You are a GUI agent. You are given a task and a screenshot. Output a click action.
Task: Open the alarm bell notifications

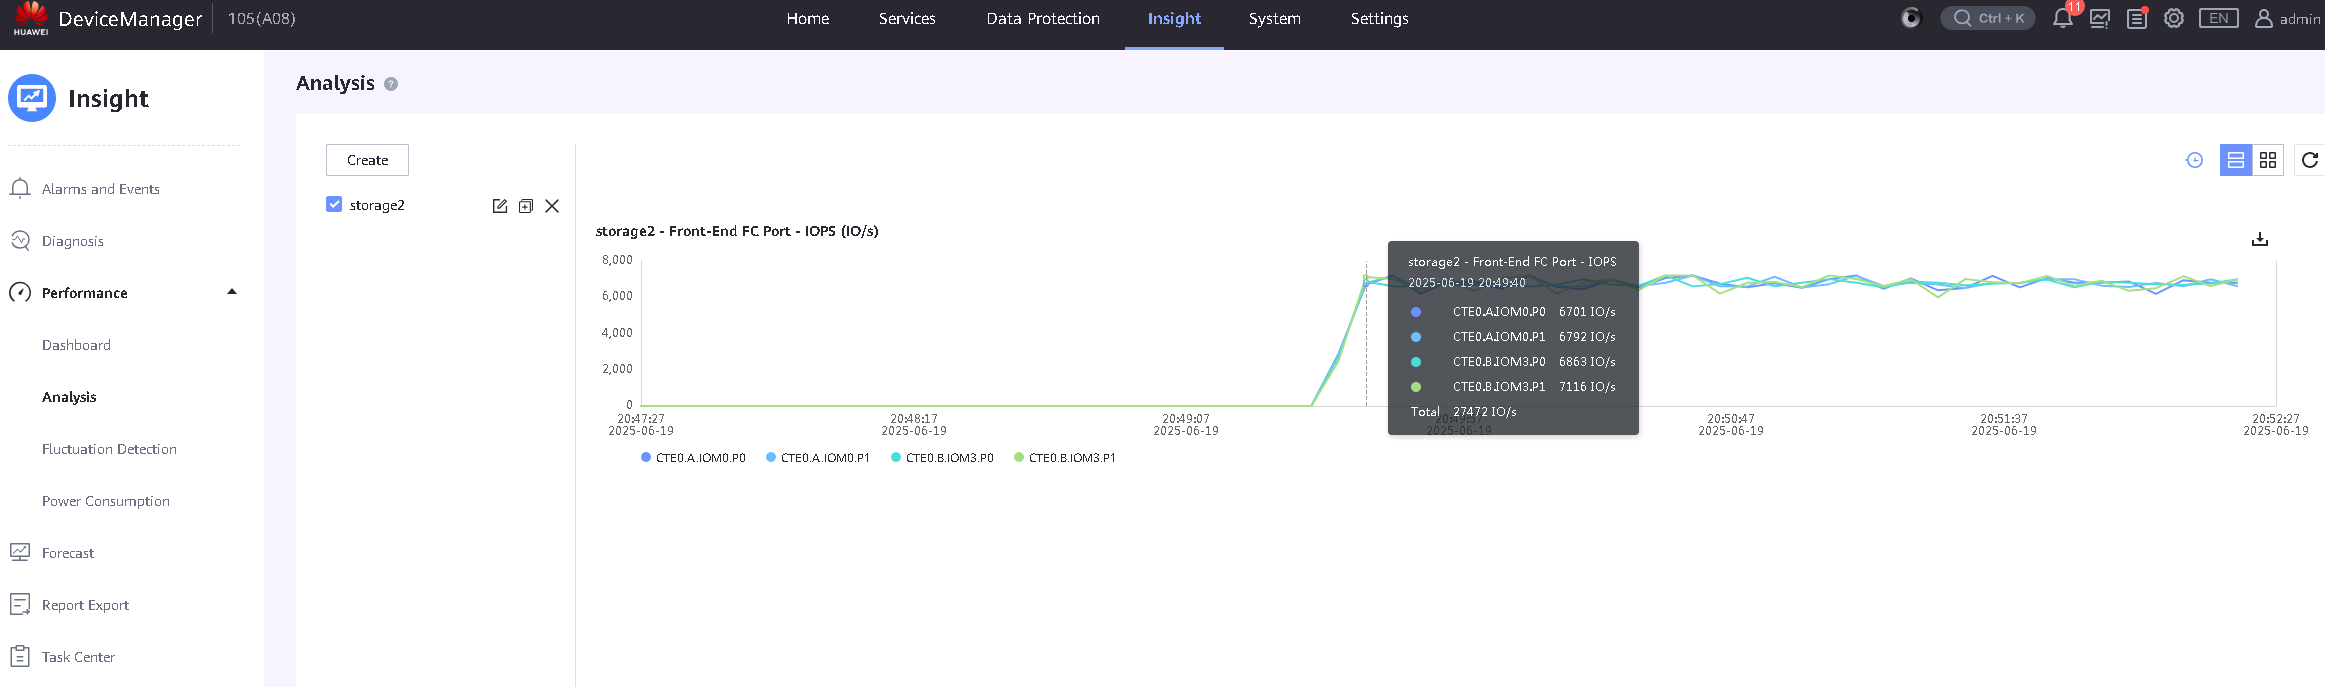(2062, 18)
